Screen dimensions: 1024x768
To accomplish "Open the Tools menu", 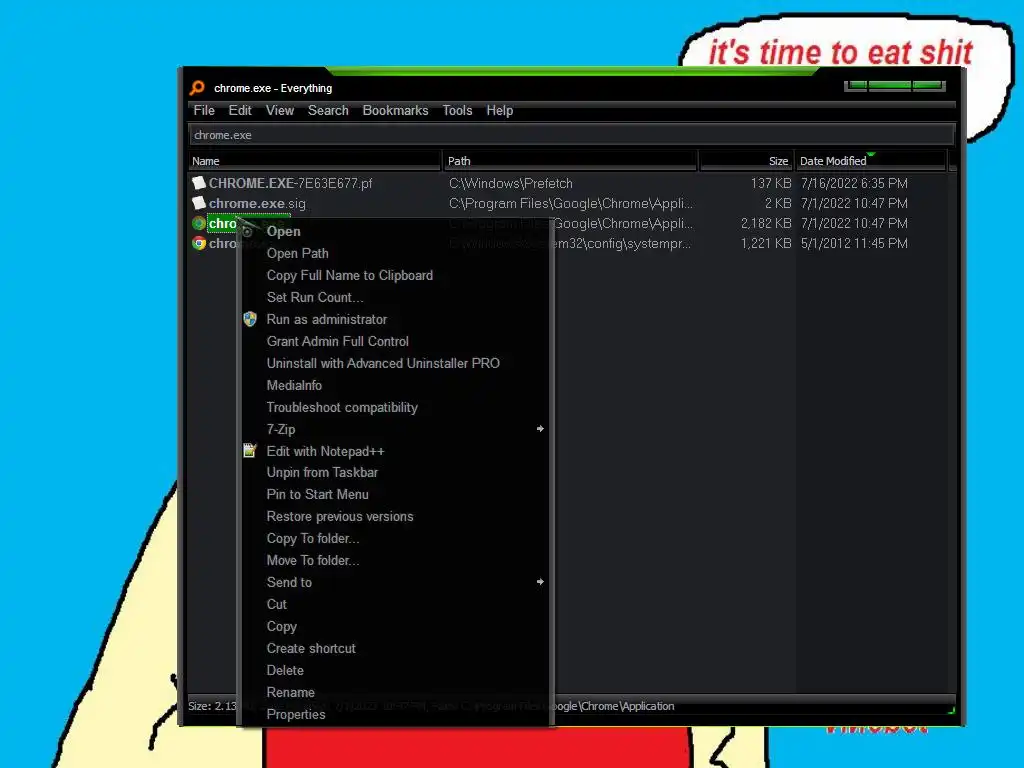I will [457, 110].
